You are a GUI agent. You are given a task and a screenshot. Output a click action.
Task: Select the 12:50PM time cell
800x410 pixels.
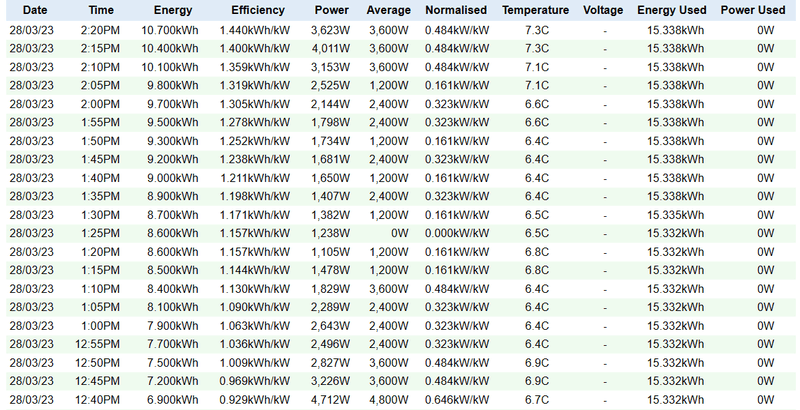(97, 363)
